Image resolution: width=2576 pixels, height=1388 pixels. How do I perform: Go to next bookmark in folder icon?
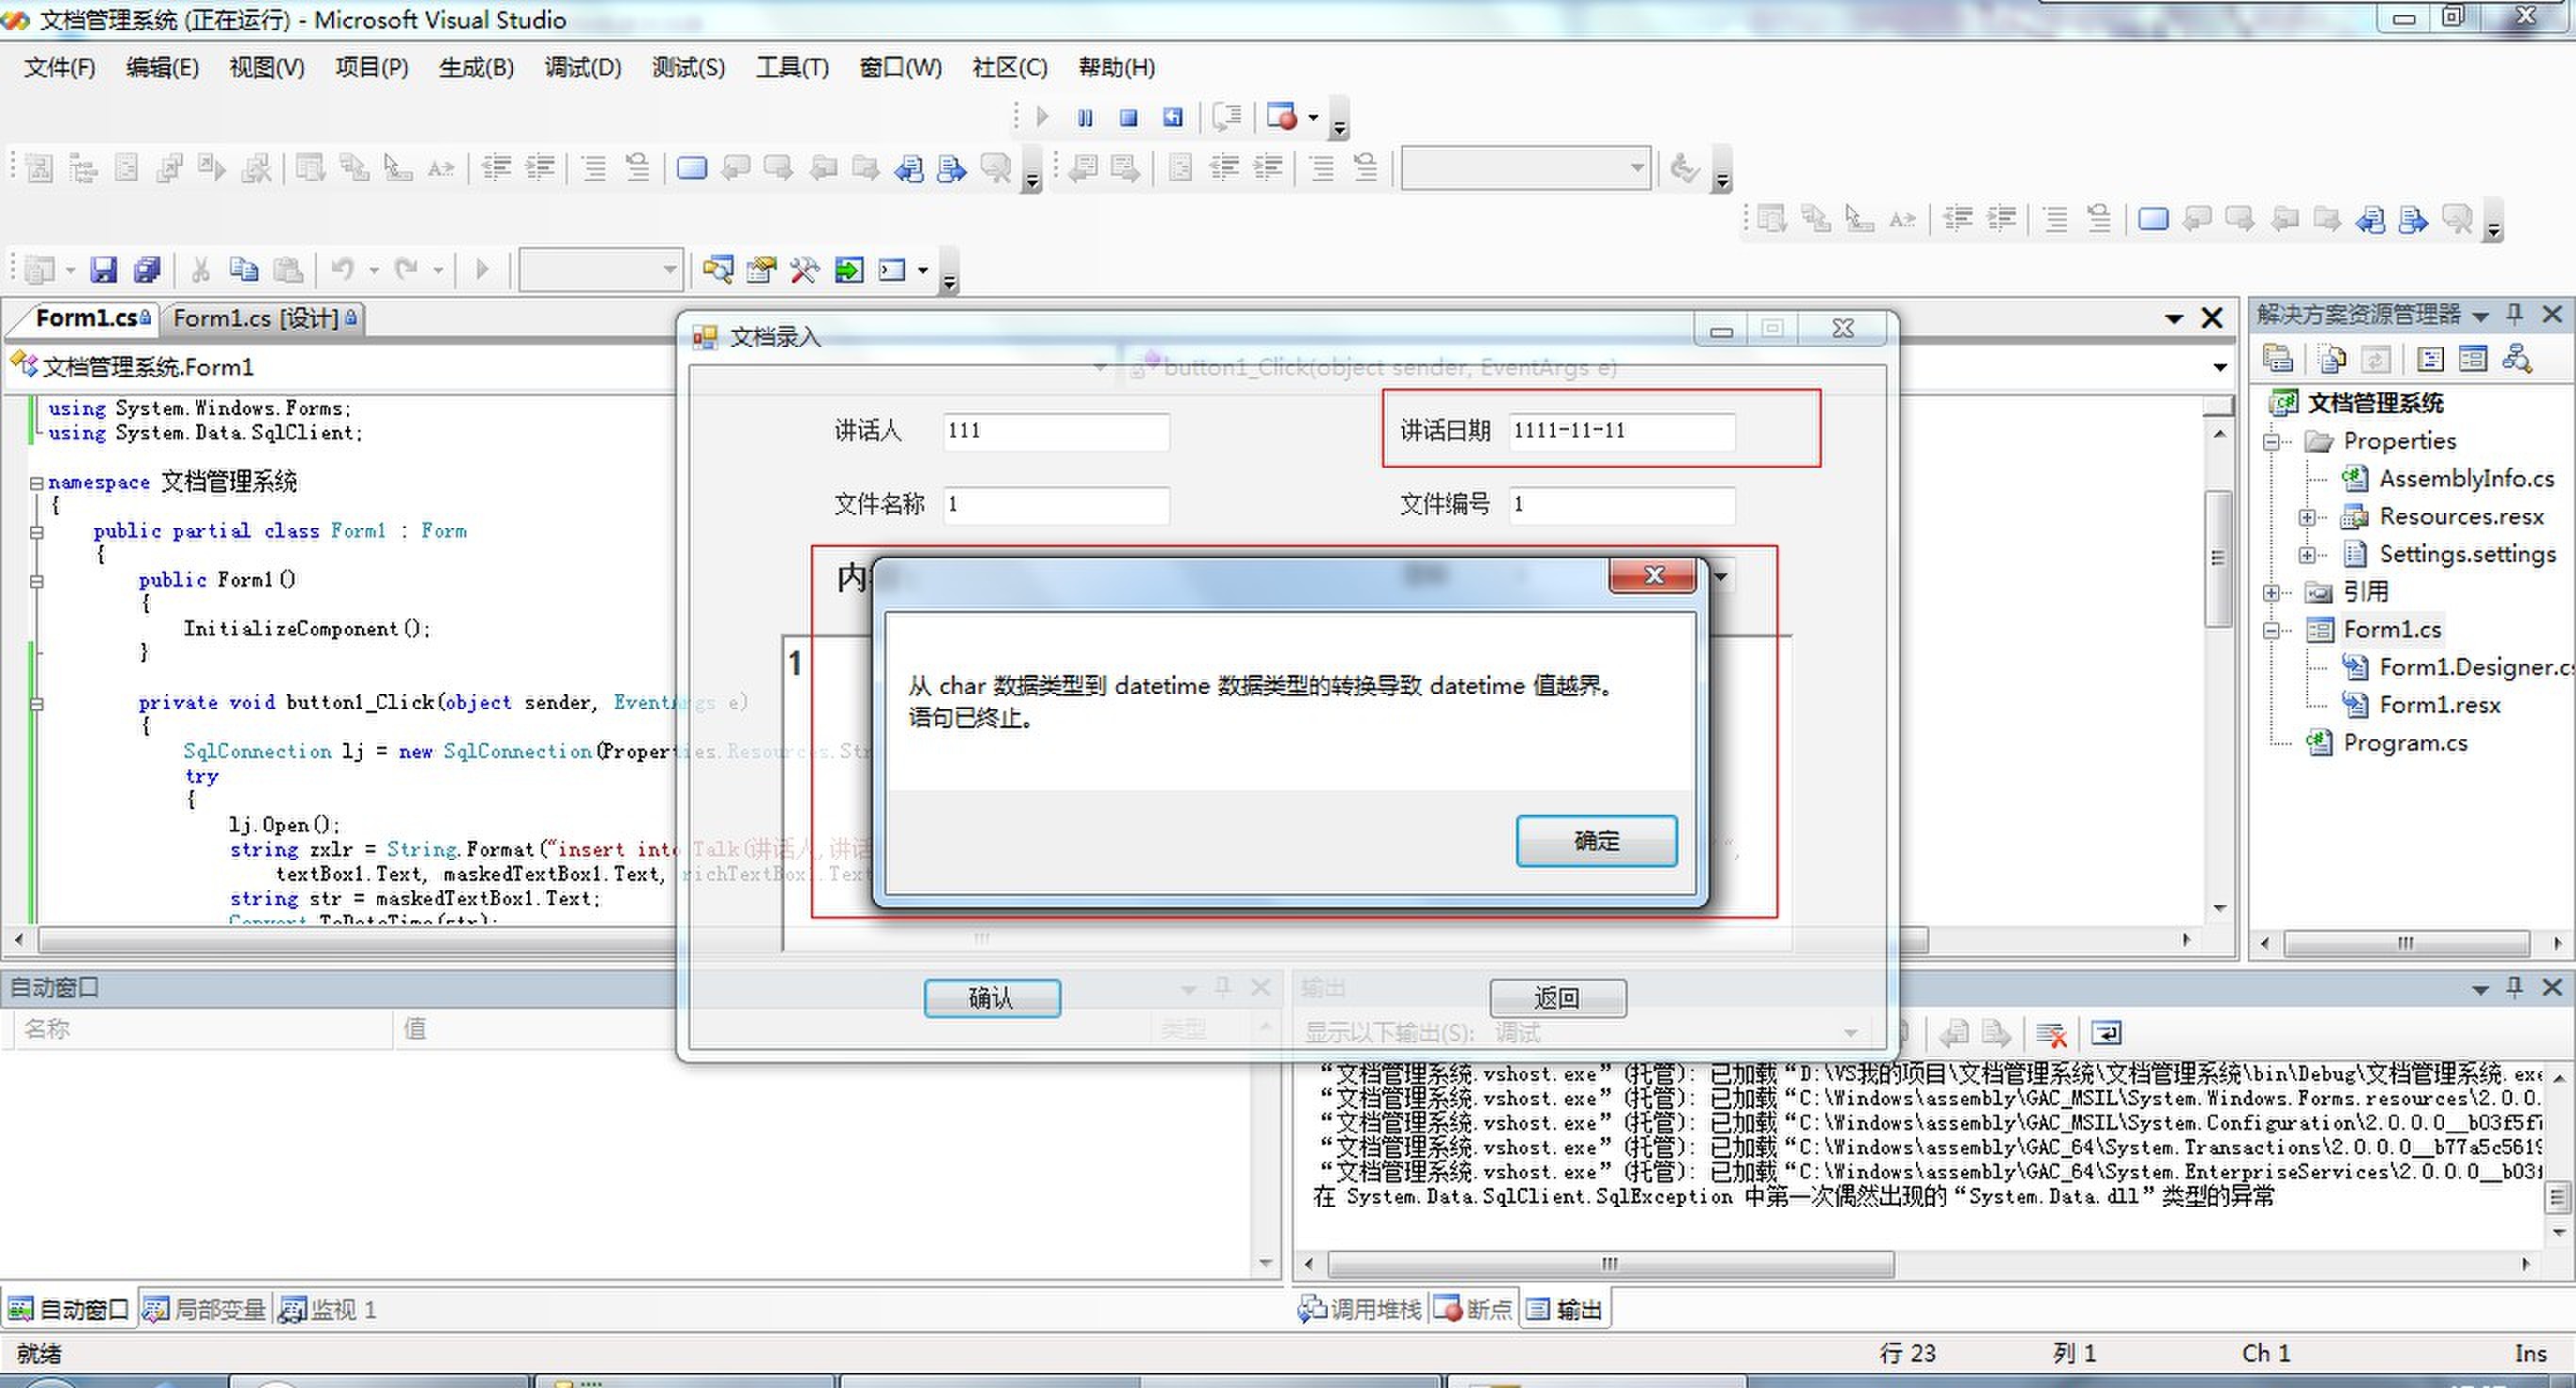(866, 168)
